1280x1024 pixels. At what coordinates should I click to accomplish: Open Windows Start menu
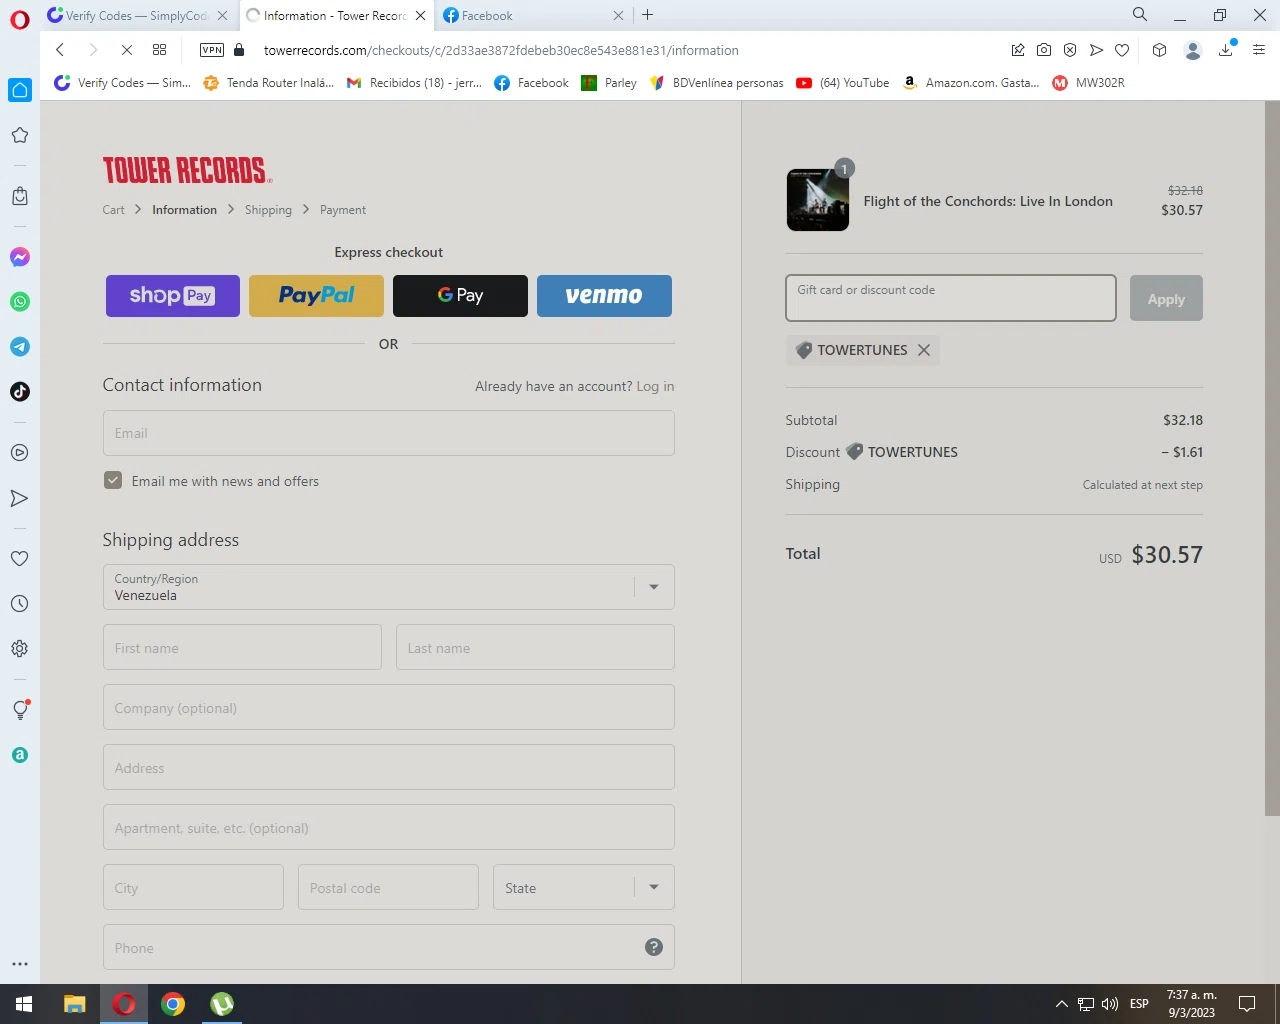coord(24,1004)
